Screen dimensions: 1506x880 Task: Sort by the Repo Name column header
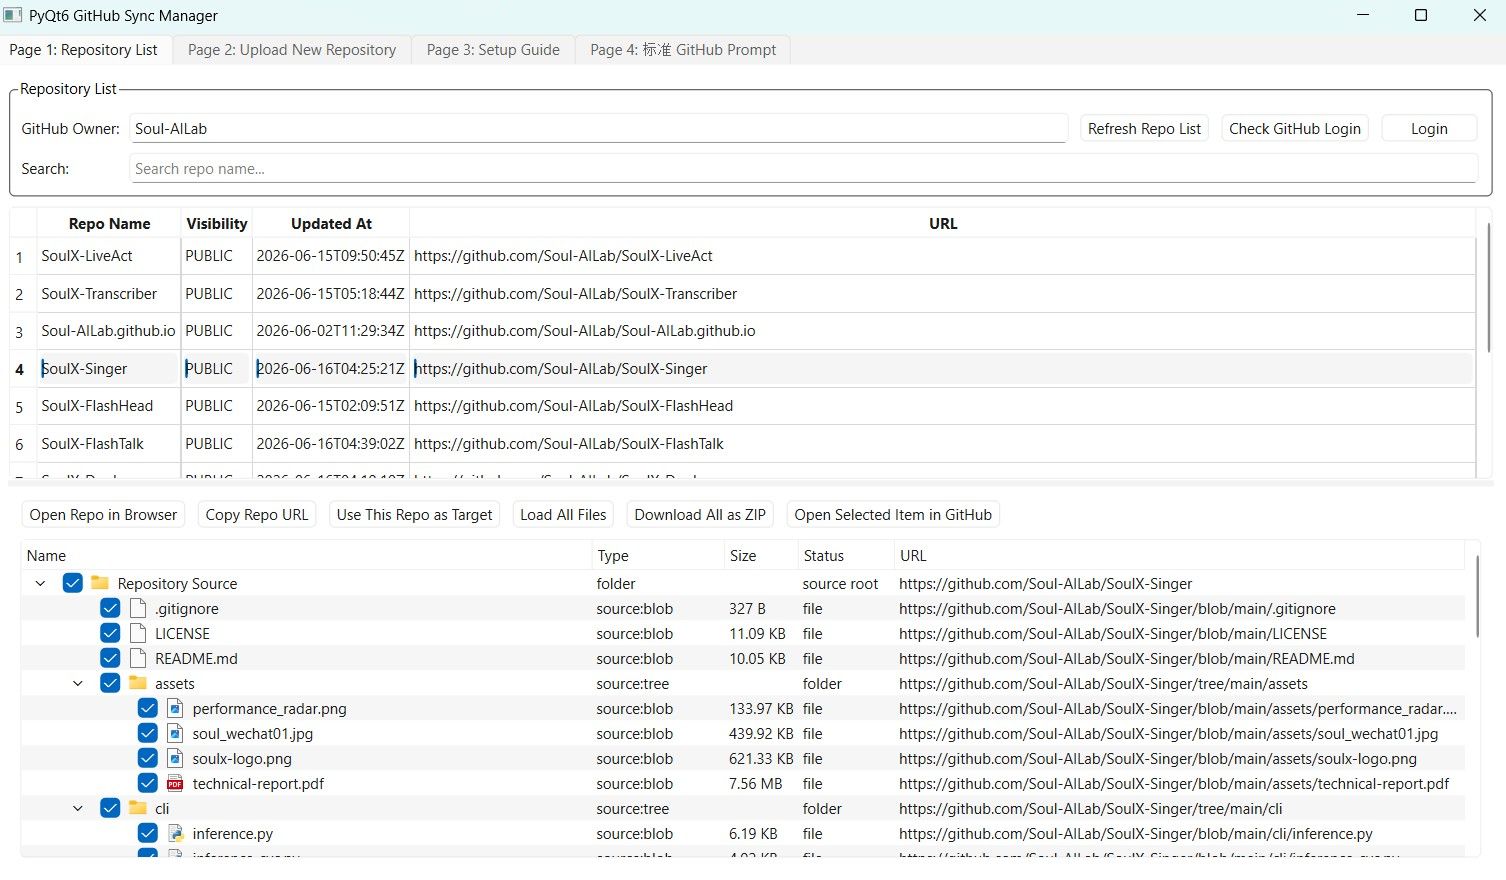point(109,223)
